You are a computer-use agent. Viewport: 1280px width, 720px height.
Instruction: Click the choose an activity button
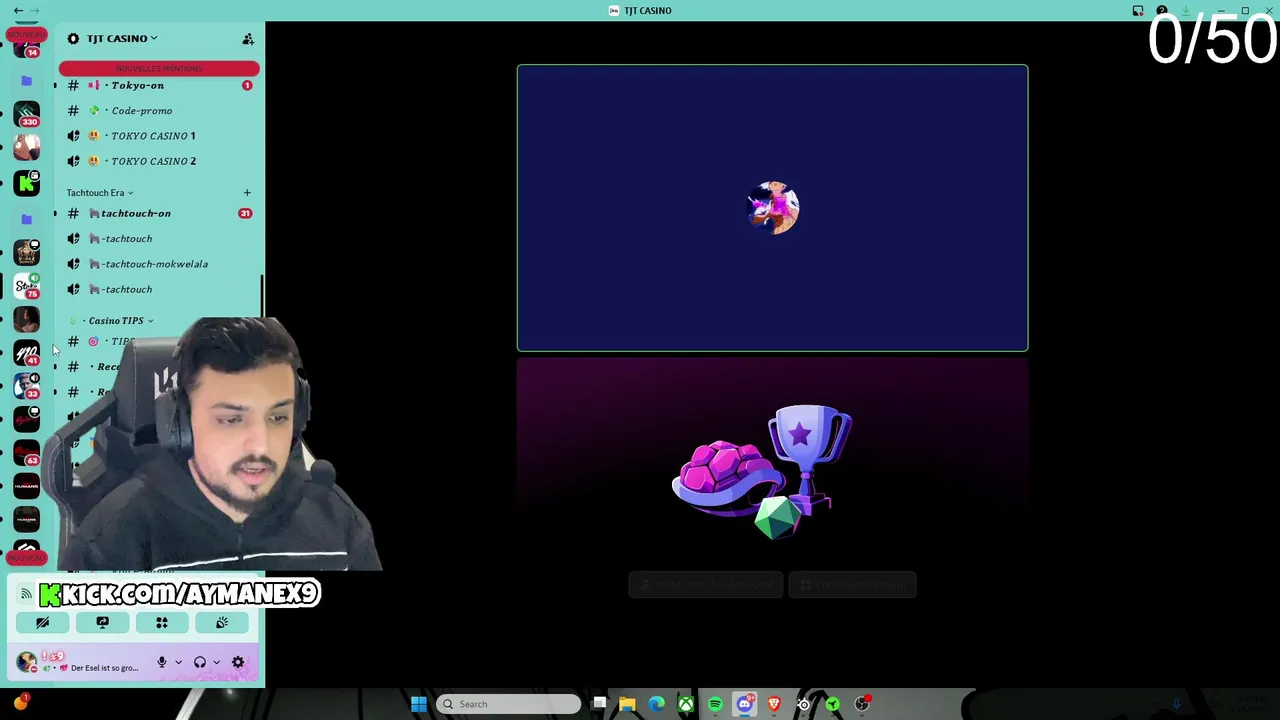tap(853, 585)
